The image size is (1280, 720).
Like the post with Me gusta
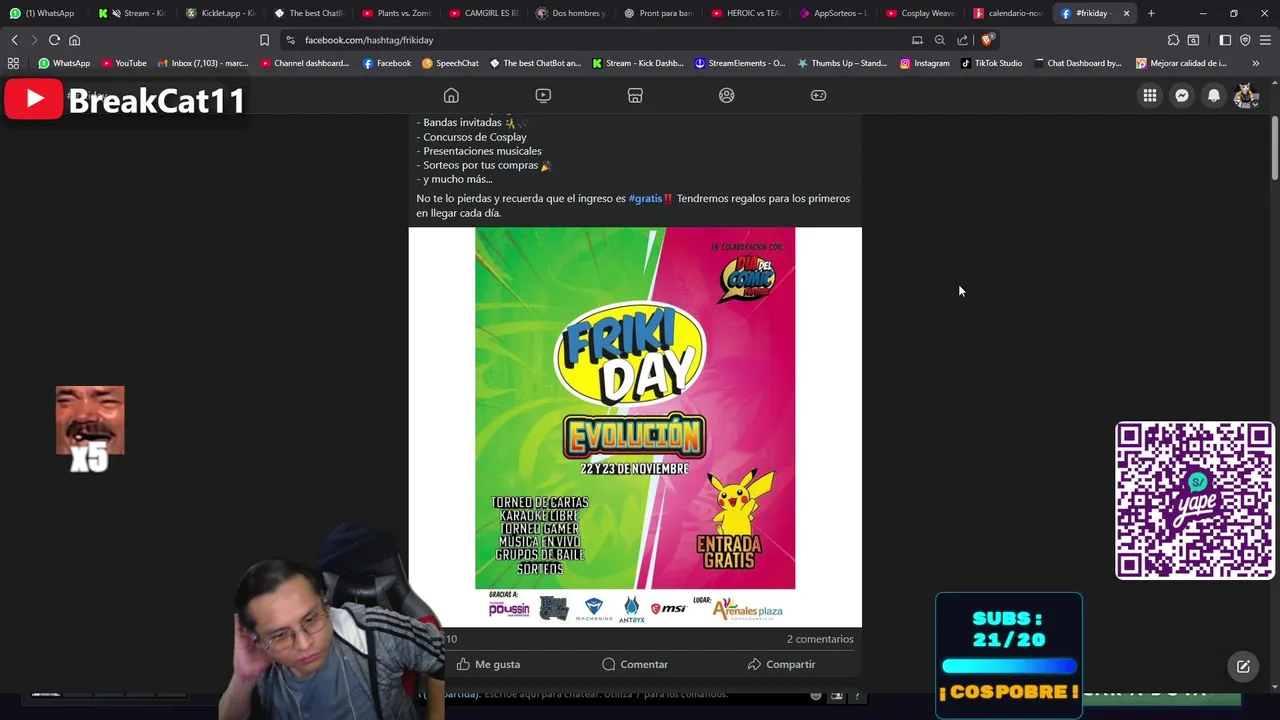(x=488, y=664)
